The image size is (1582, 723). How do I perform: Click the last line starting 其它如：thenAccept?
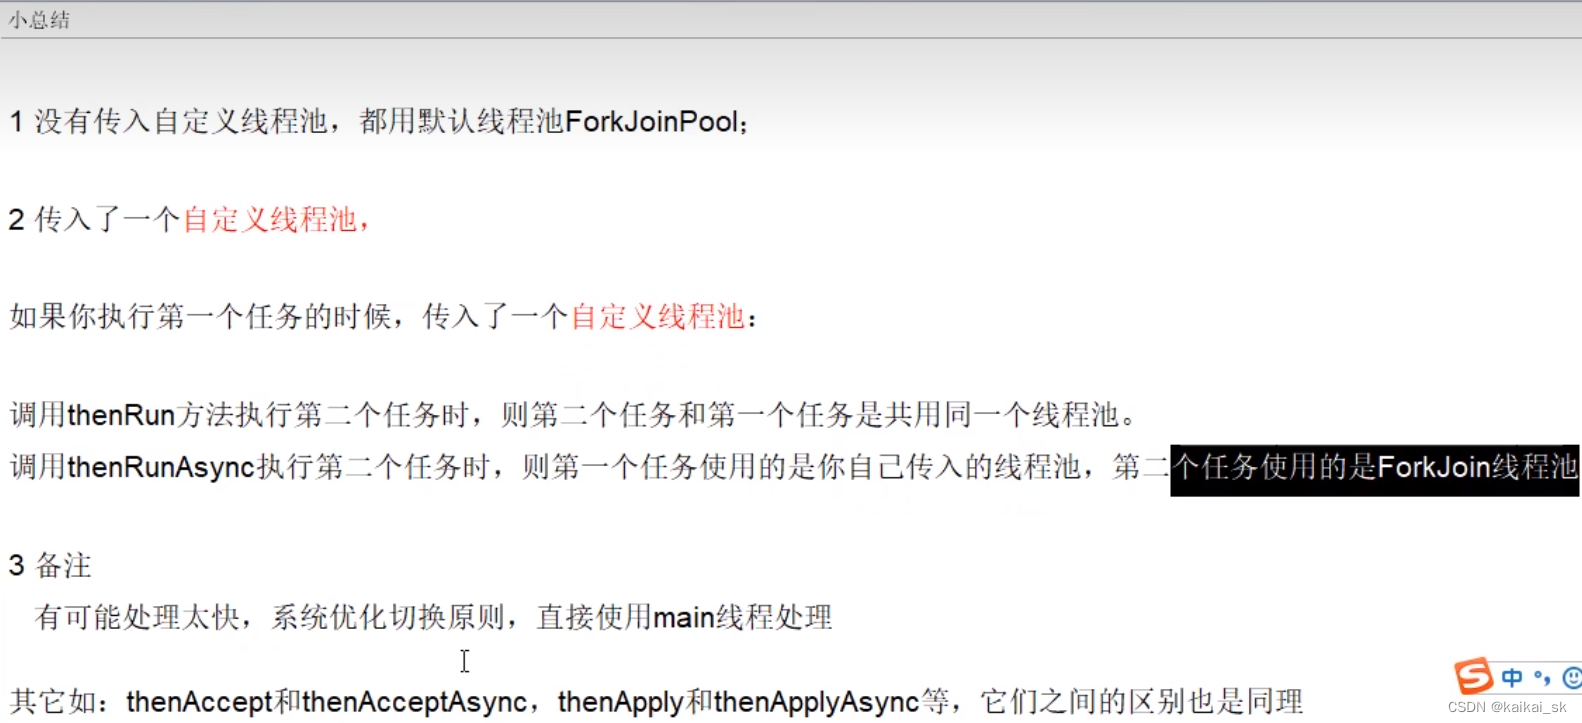pos(656,701)
